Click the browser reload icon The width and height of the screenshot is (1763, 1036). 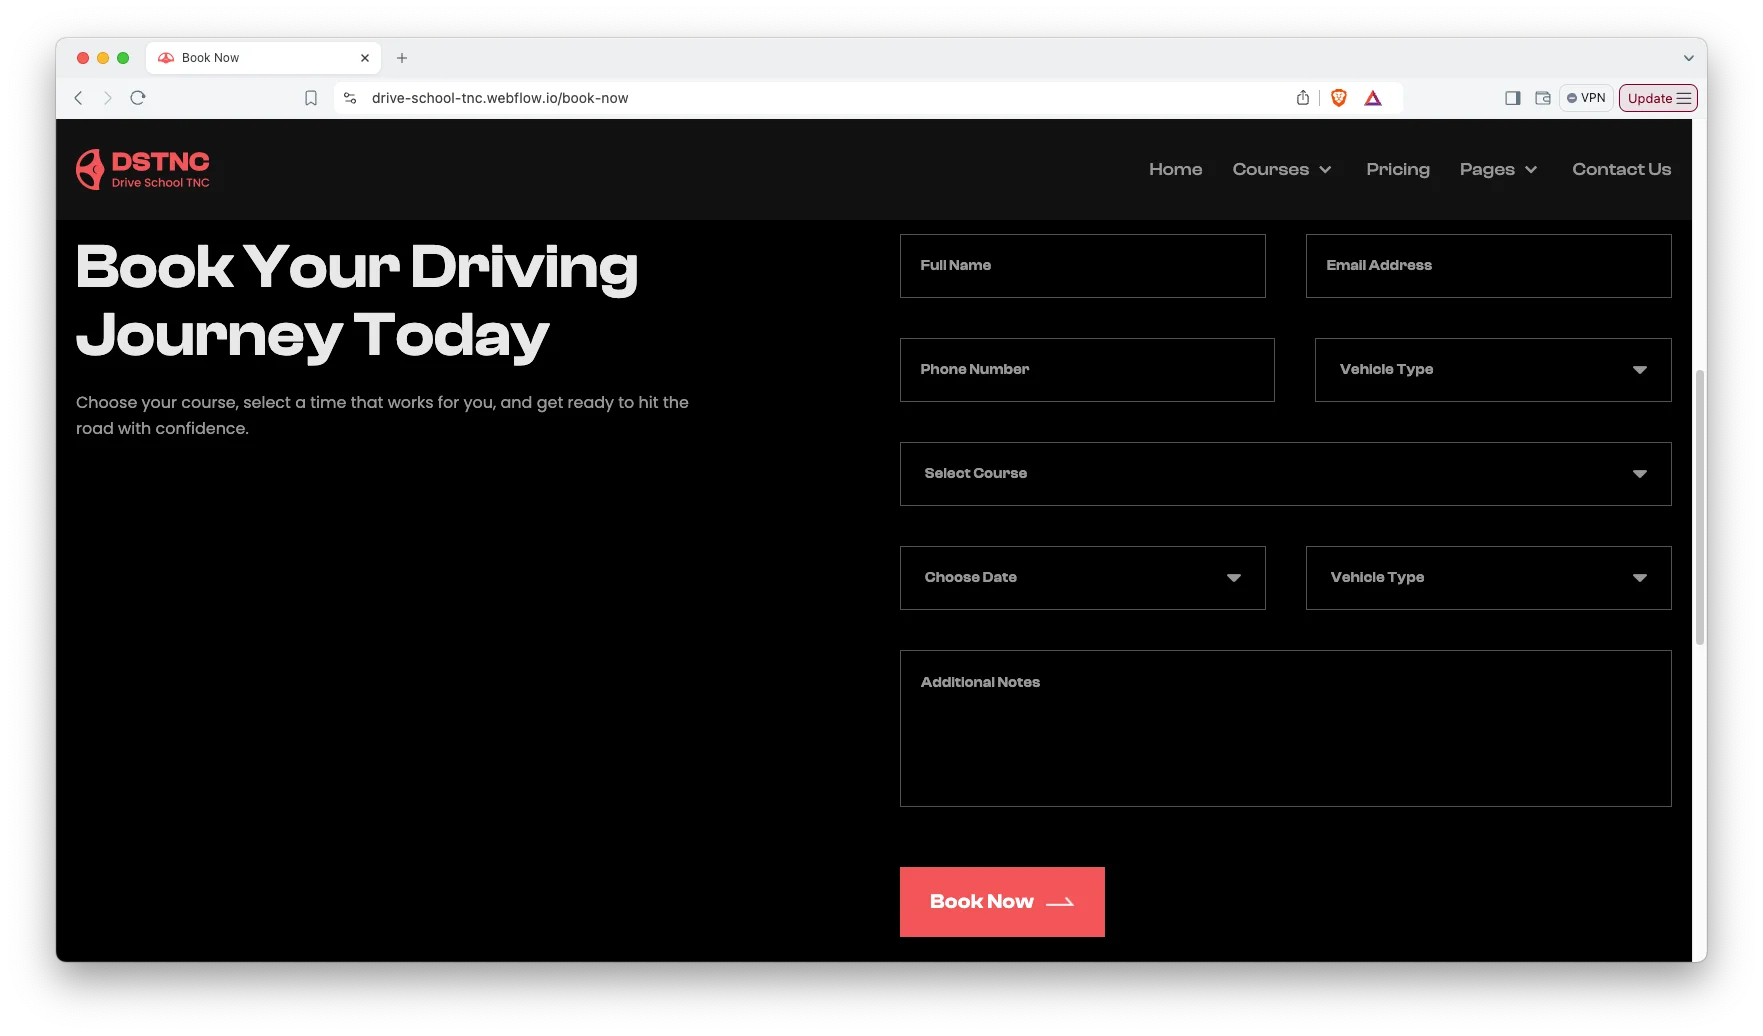coord(138,98)
